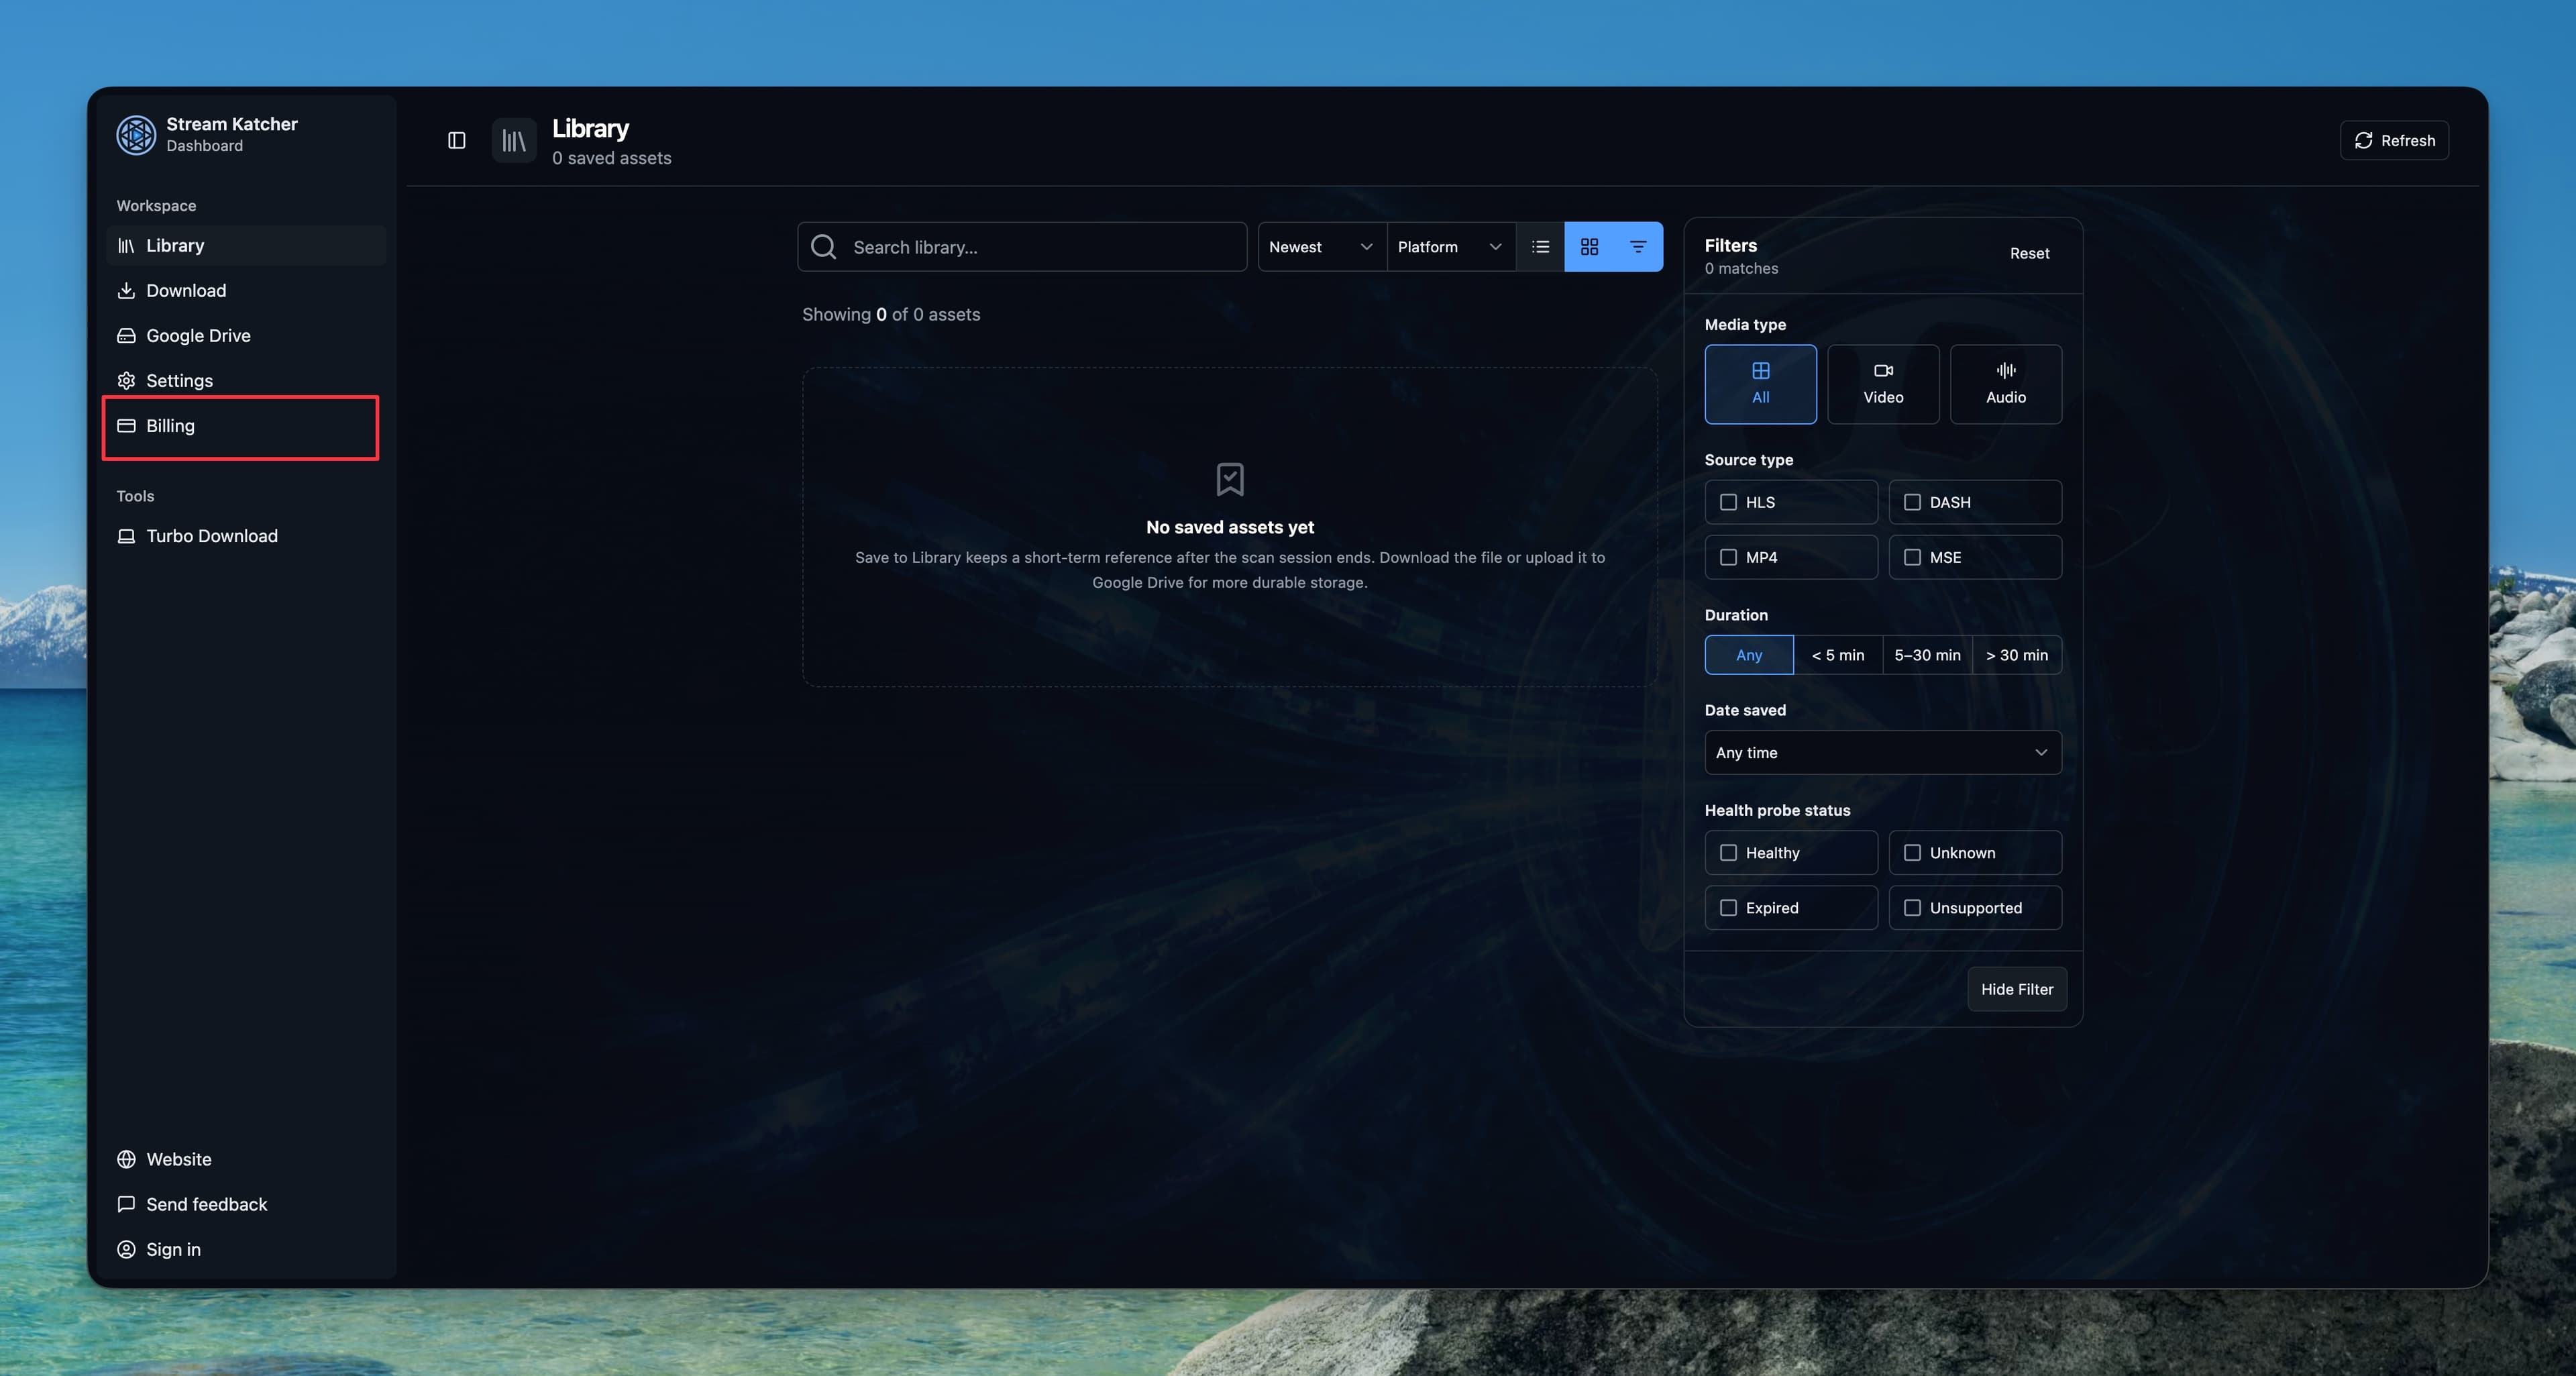The height and width of the screenshot is (1376, 2576).
Task: Select Video media type tile
Action: (1883, 384)
